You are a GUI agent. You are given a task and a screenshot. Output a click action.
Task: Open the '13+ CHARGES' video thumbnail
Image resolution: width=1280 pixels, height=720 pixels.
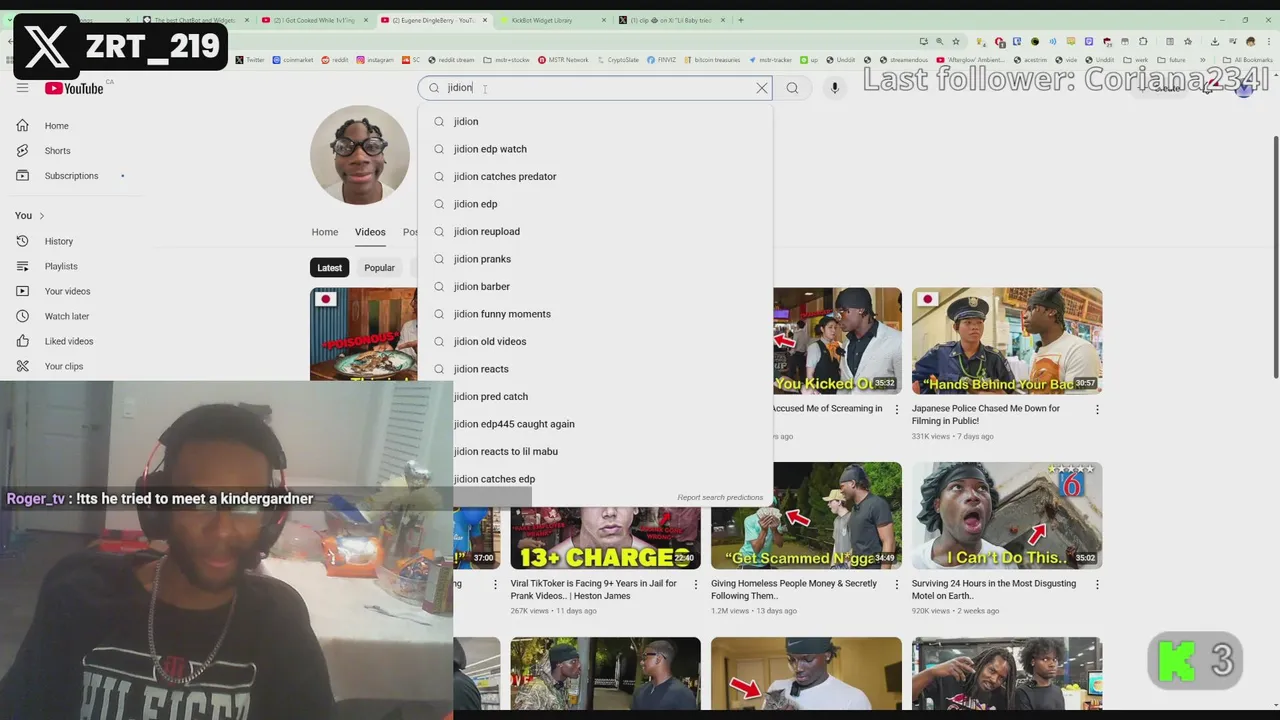pyautogui.click(x=605, y=537)
